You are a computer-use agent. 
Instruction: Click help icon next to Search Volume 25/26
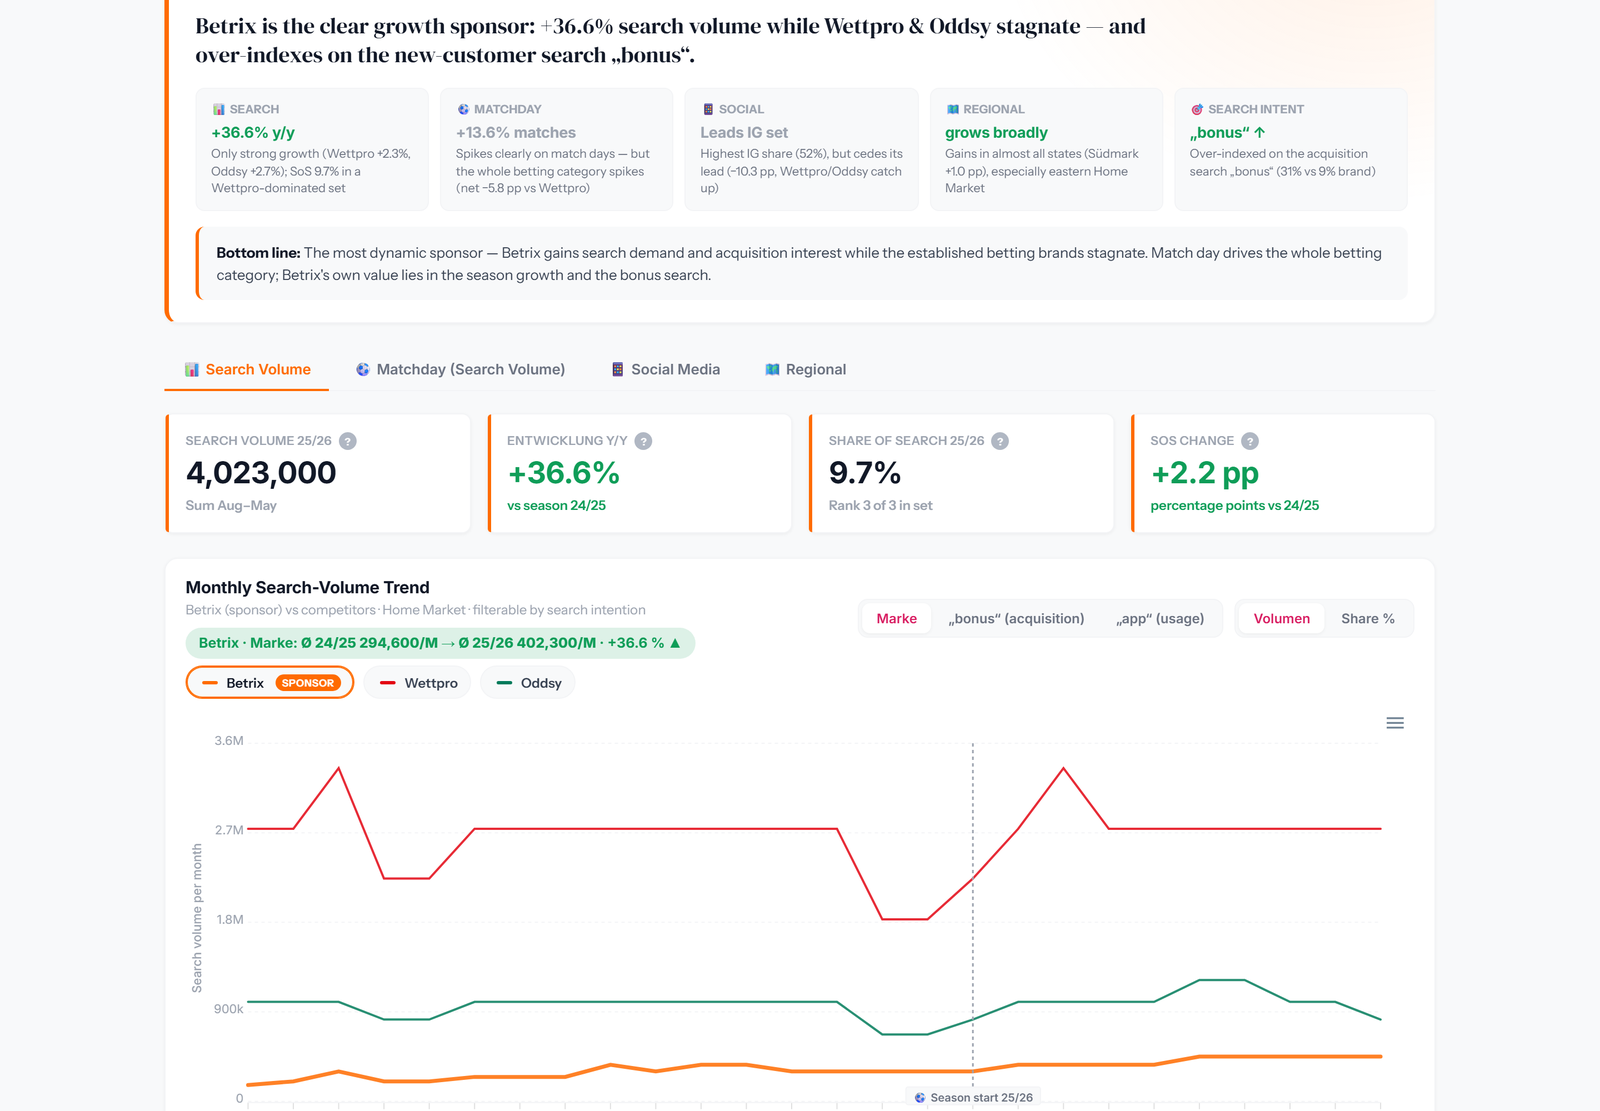(348, 441)
